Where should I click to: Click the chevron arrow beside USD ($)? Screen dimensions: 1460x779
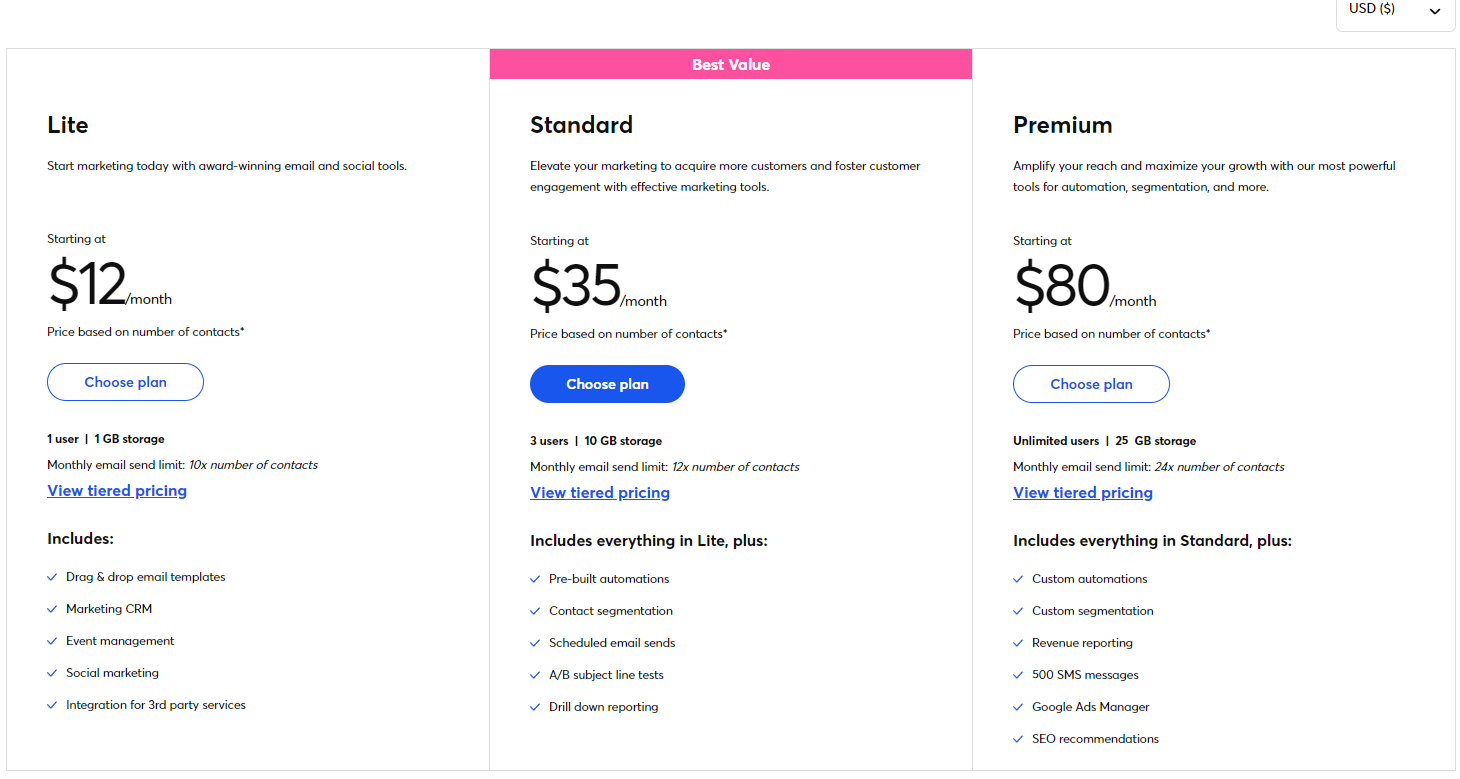tap(1435, 11)
